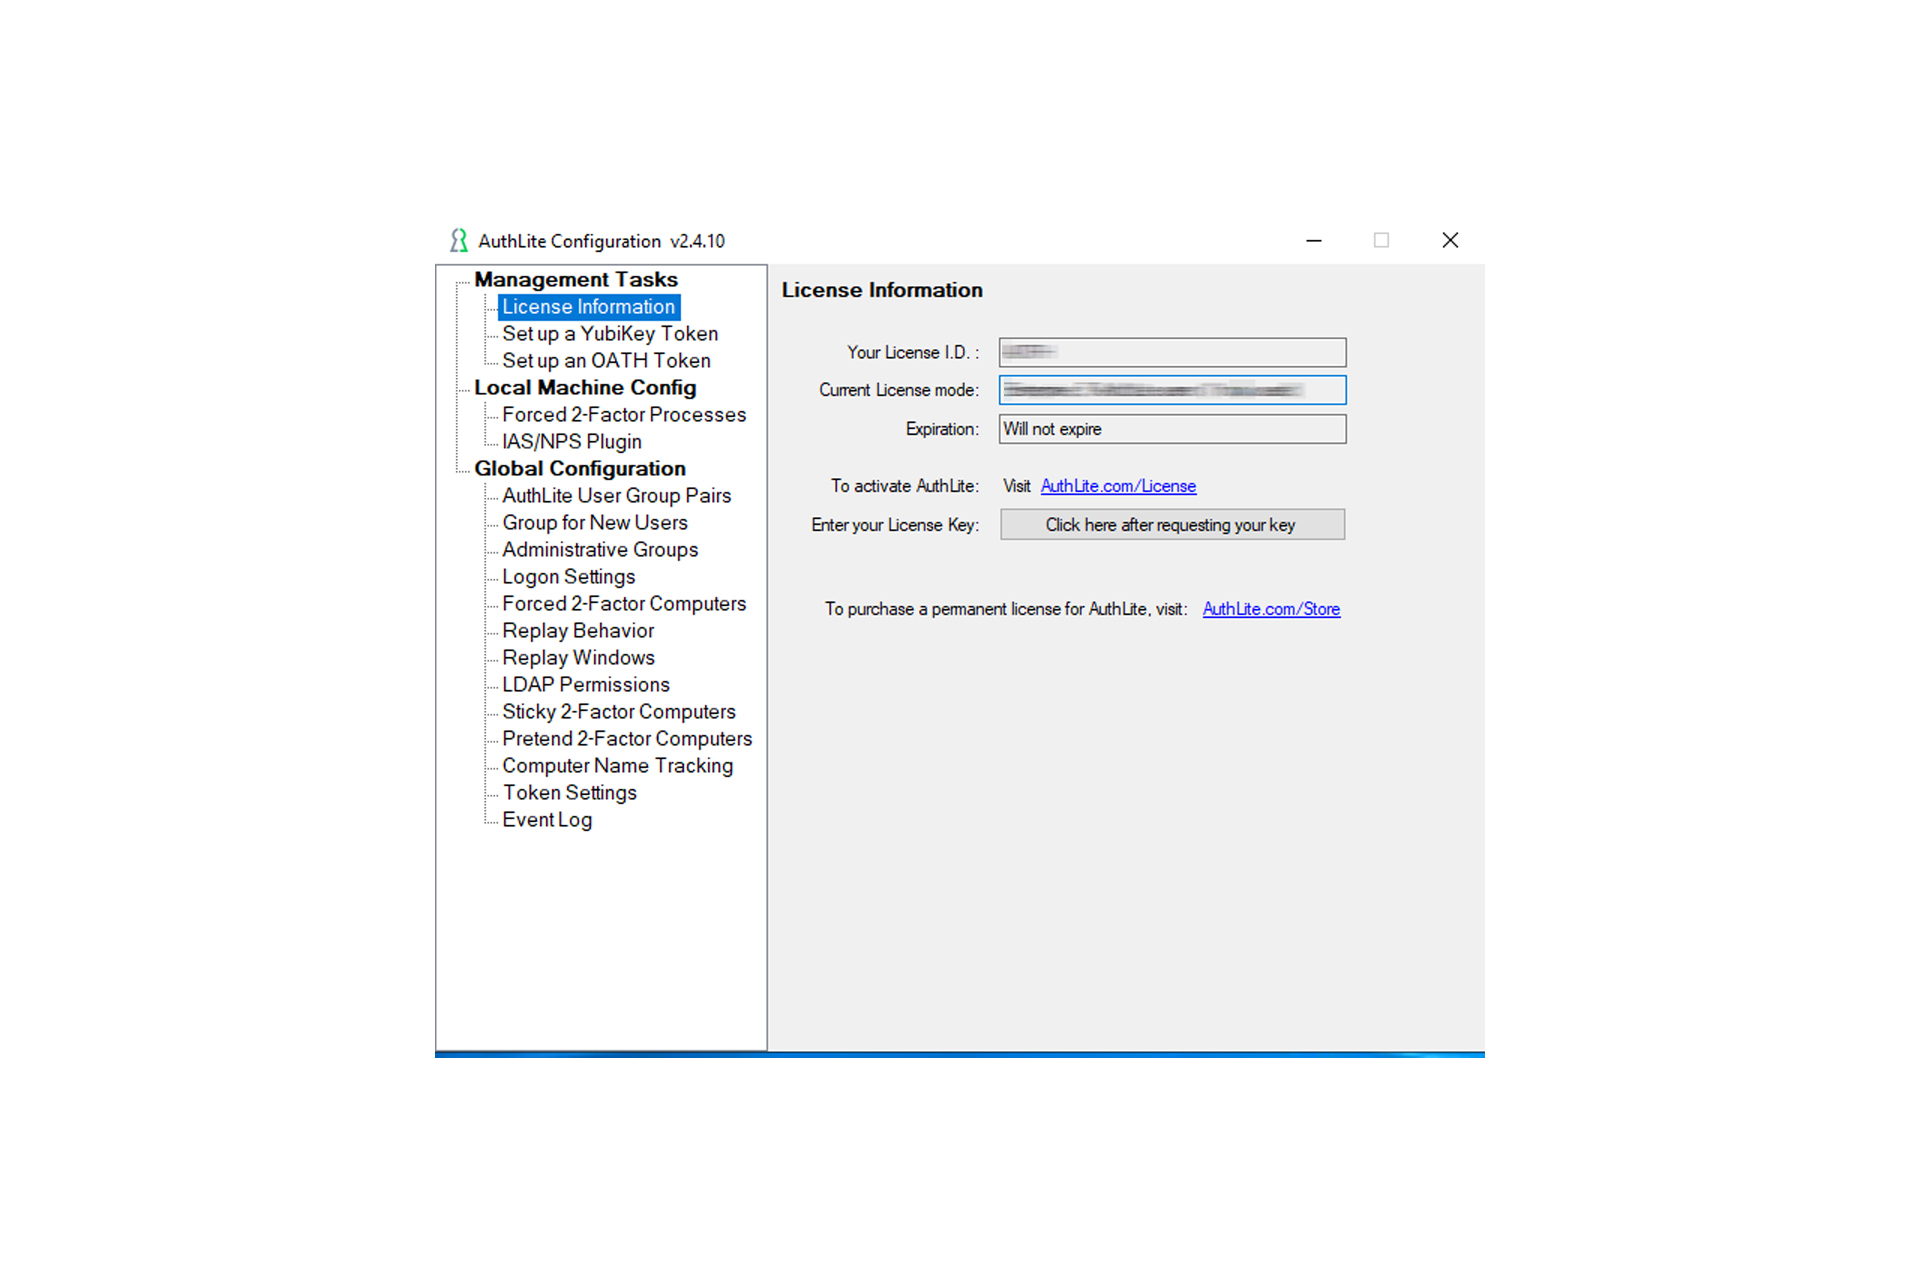Open AuthLite User Group Pairs

pyautogui.click(x=616, y=496)
